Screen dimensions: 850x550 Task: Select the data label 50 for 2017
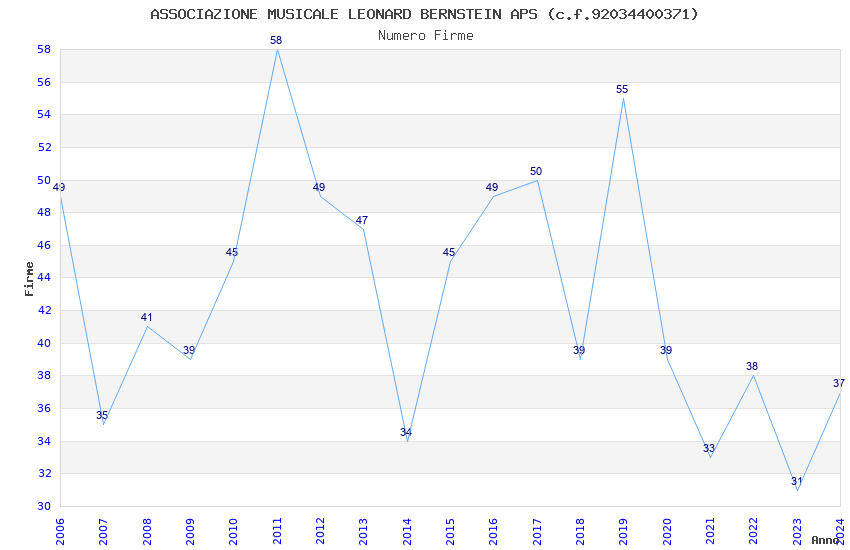536,171
